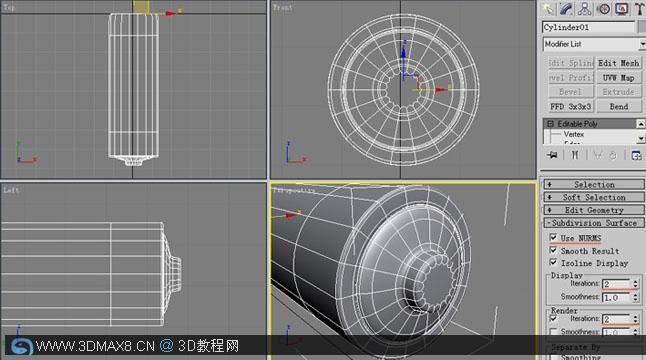646x360 pixels.
Task: Click the FFD 3x3x3 modifier button
Action: point(571,106)
